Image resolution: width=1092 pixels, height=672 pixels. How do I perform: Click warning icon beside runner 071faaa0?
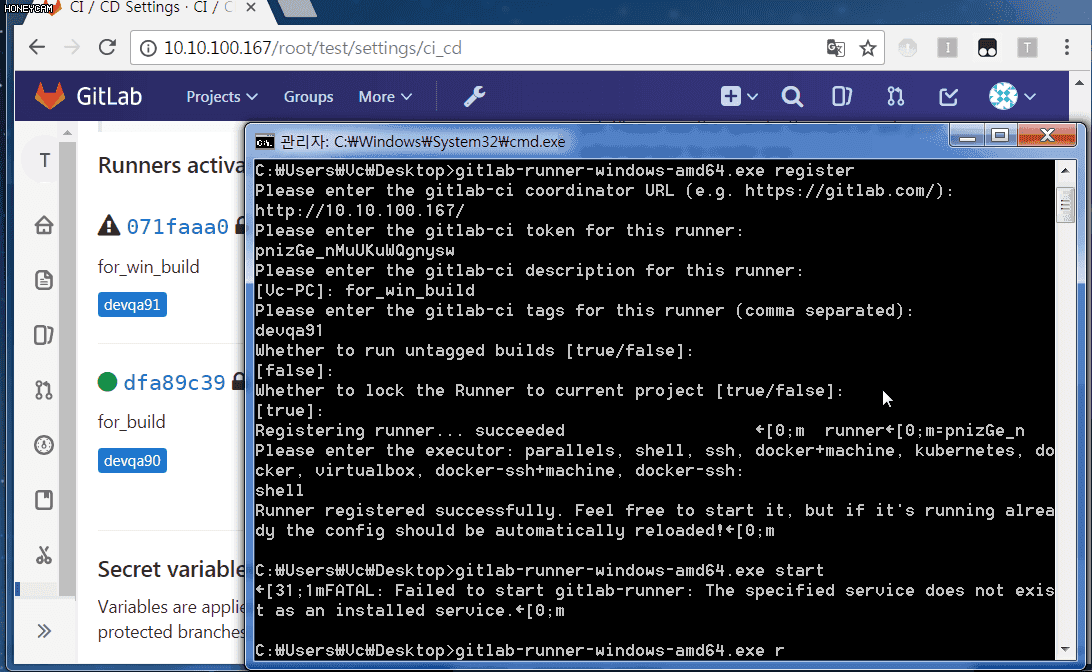click(x=109, y=226)
